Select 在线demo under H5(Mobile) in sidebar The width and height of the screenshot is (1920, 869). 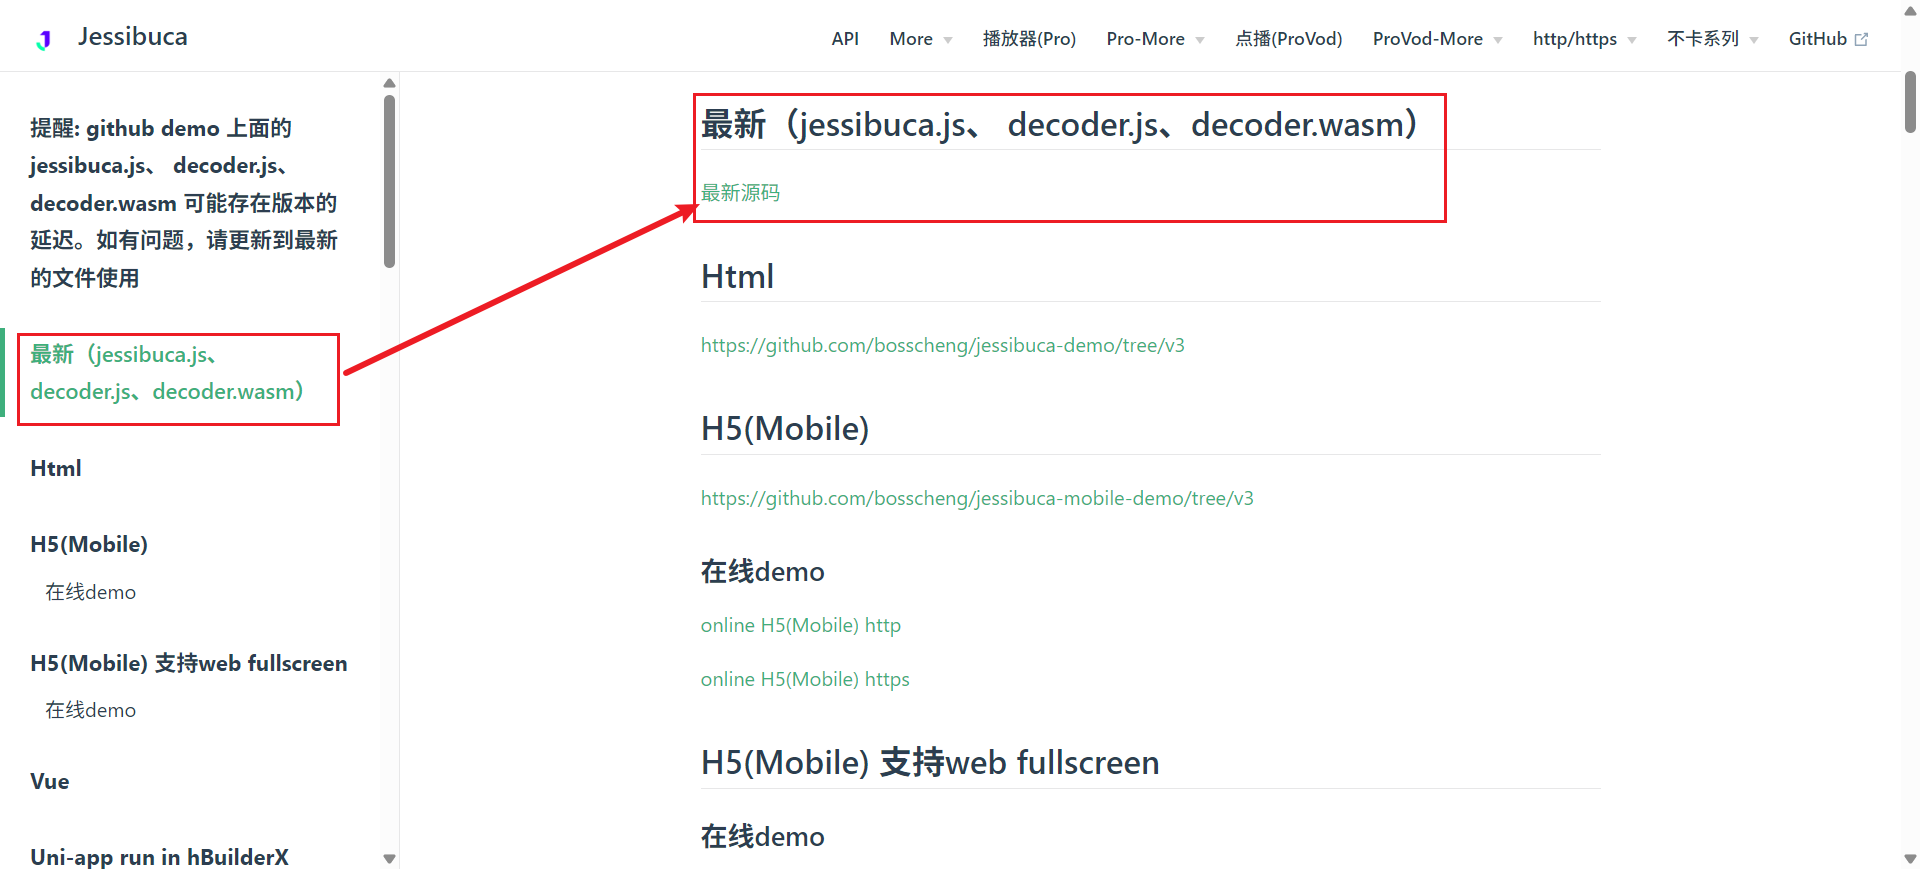[90, 592]
